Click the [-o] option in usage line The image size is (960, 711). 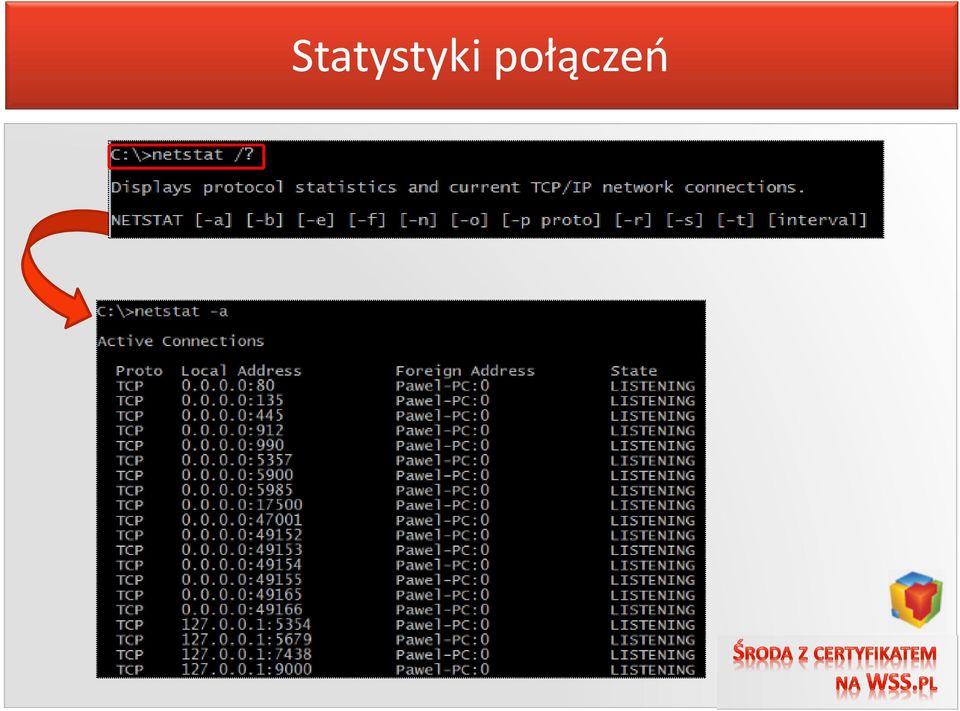[470, 220]
